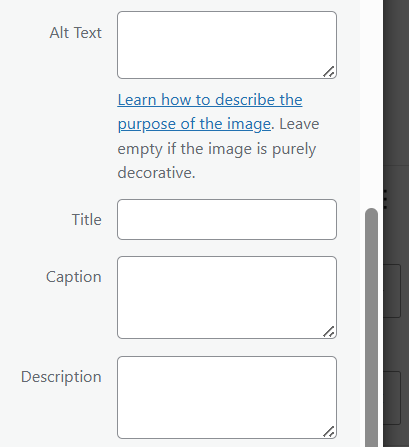Click inside the Alt Text box

[x=227, y=45]
